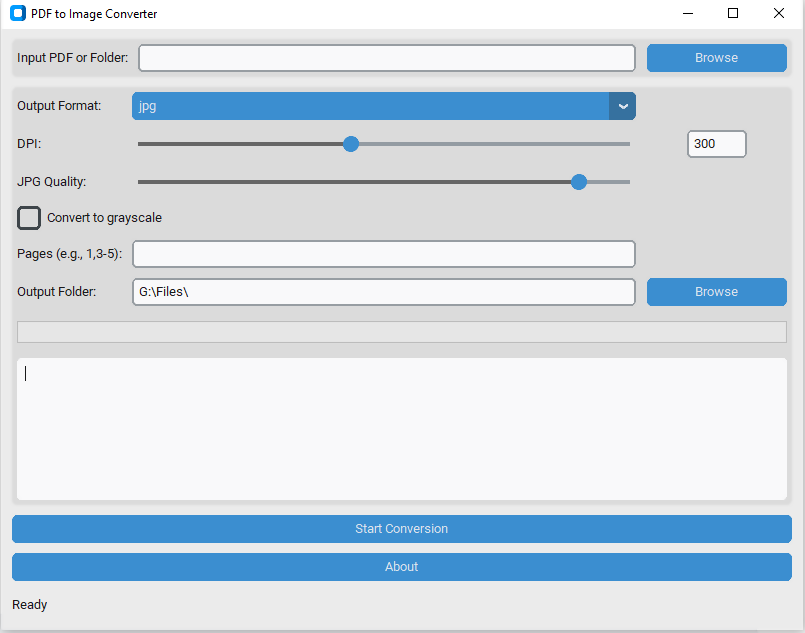
Task: Click the DPI slider handle
Action: [351, 144]
